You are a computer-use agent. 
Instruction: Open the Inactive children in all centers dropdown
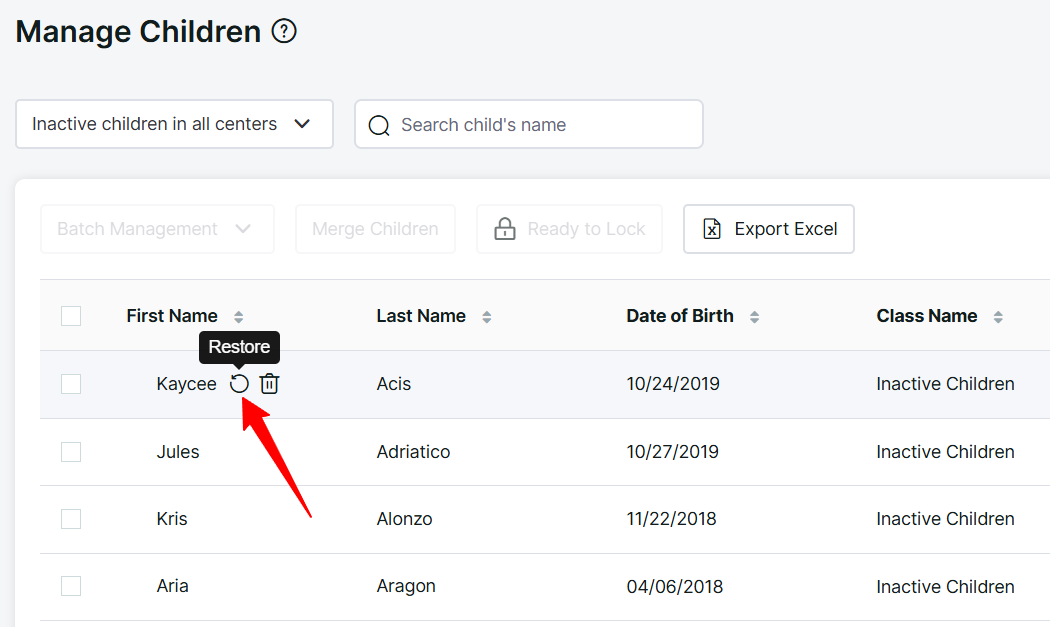point(174,124)
